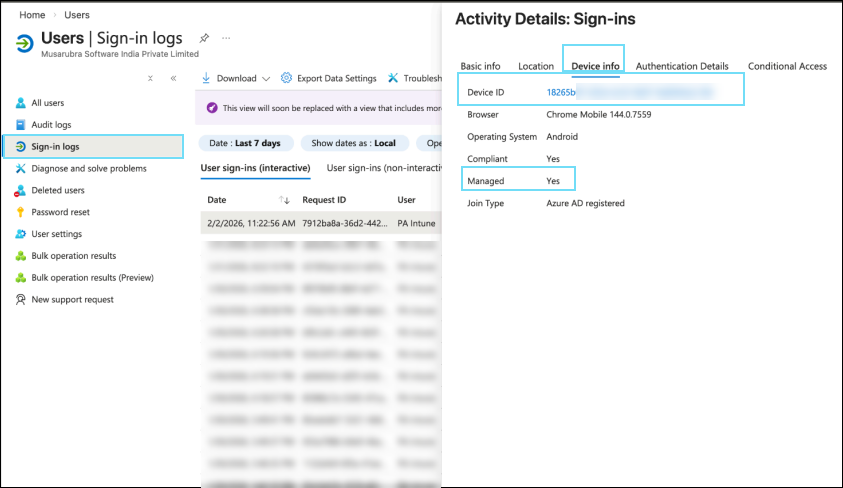Click the pin icon beside Sign-in logs title
Screen dimensions: 843x488
(x=205, y=37)
